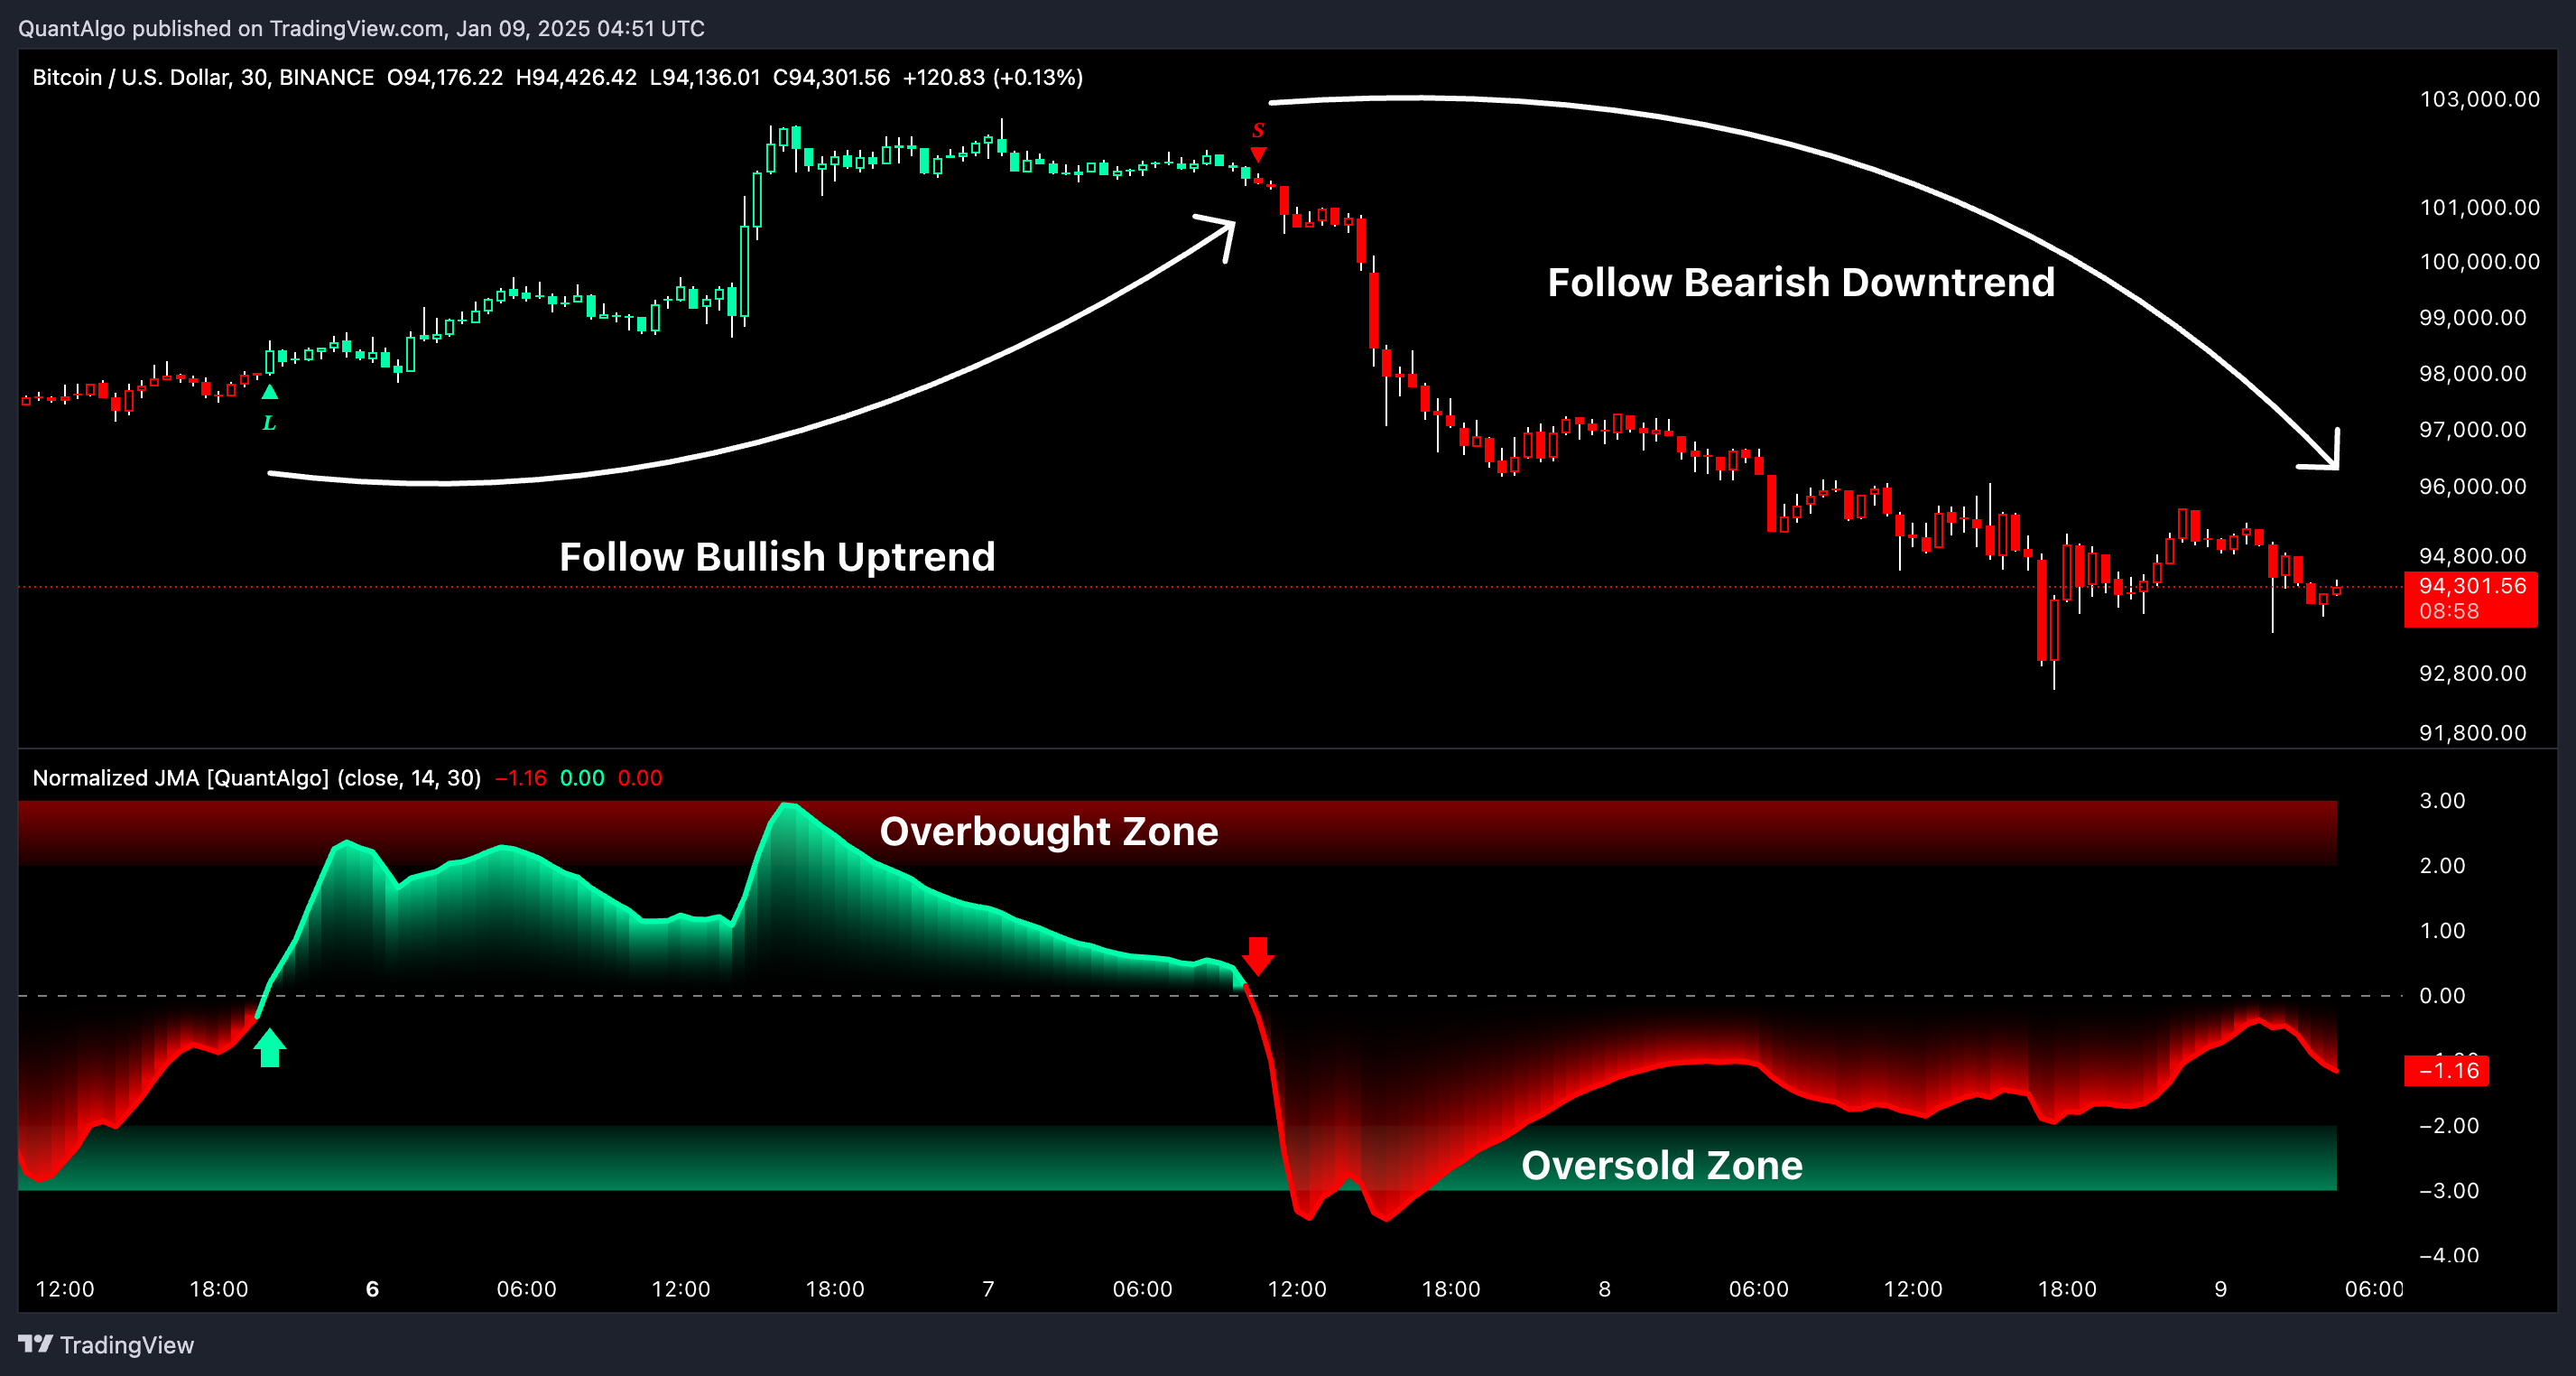Image resolution: width=2576 pixels, height=1376 pixels.
Task: Click the 98,000.00 price axis label
Action: click(2472, 373)
